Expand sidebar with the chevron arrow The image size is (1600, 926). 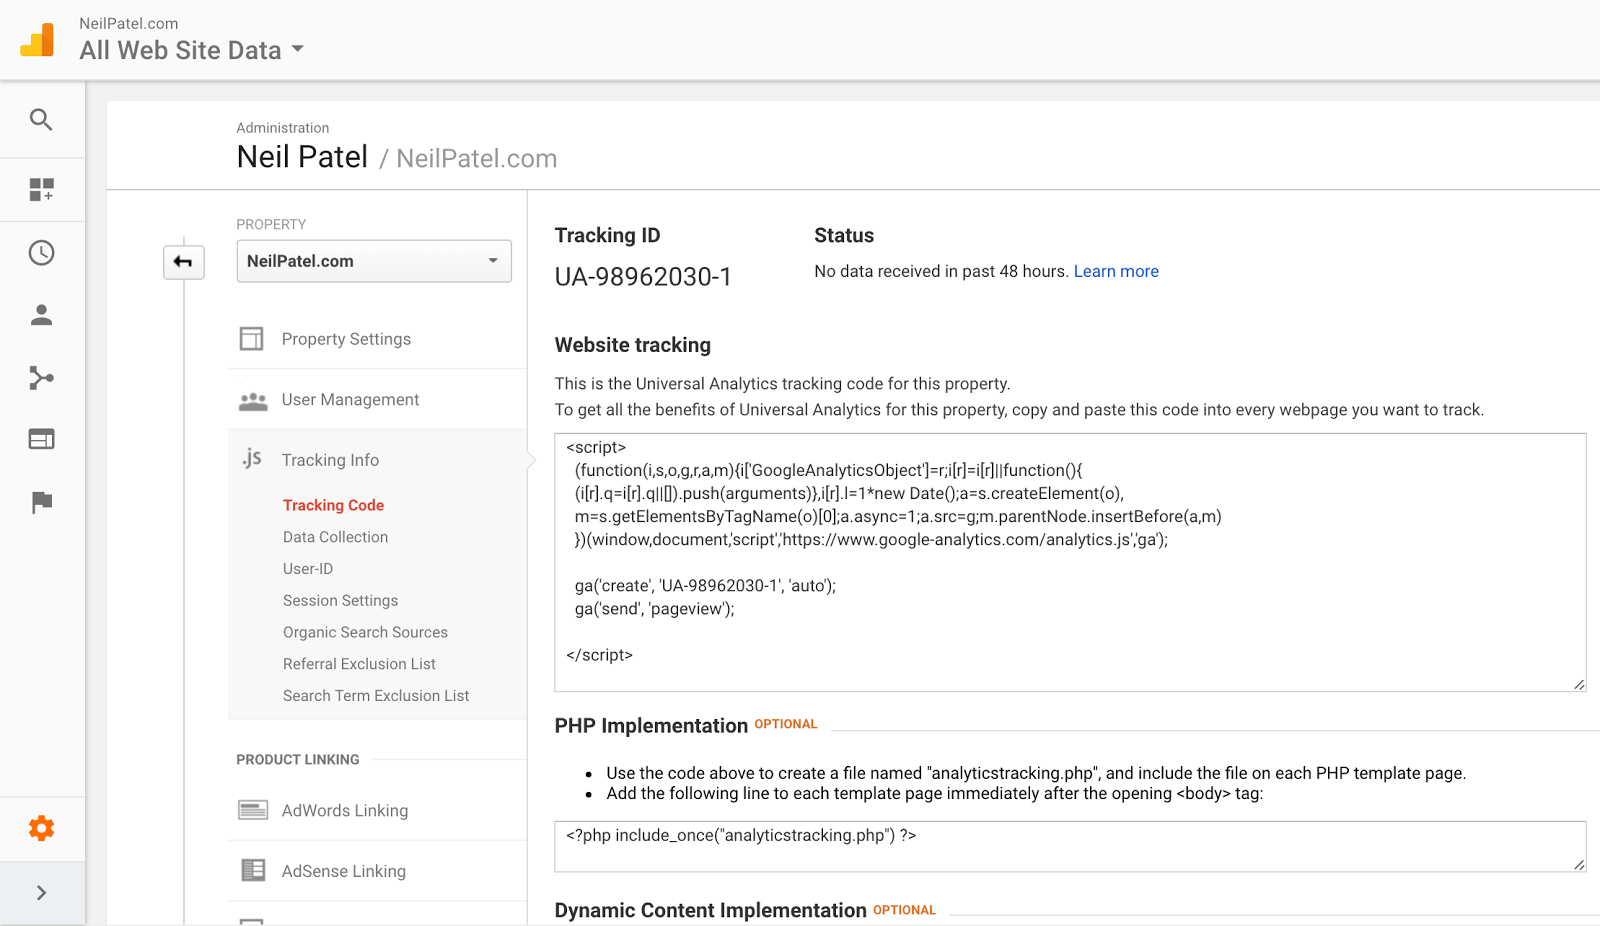click(x=41, y=893)
